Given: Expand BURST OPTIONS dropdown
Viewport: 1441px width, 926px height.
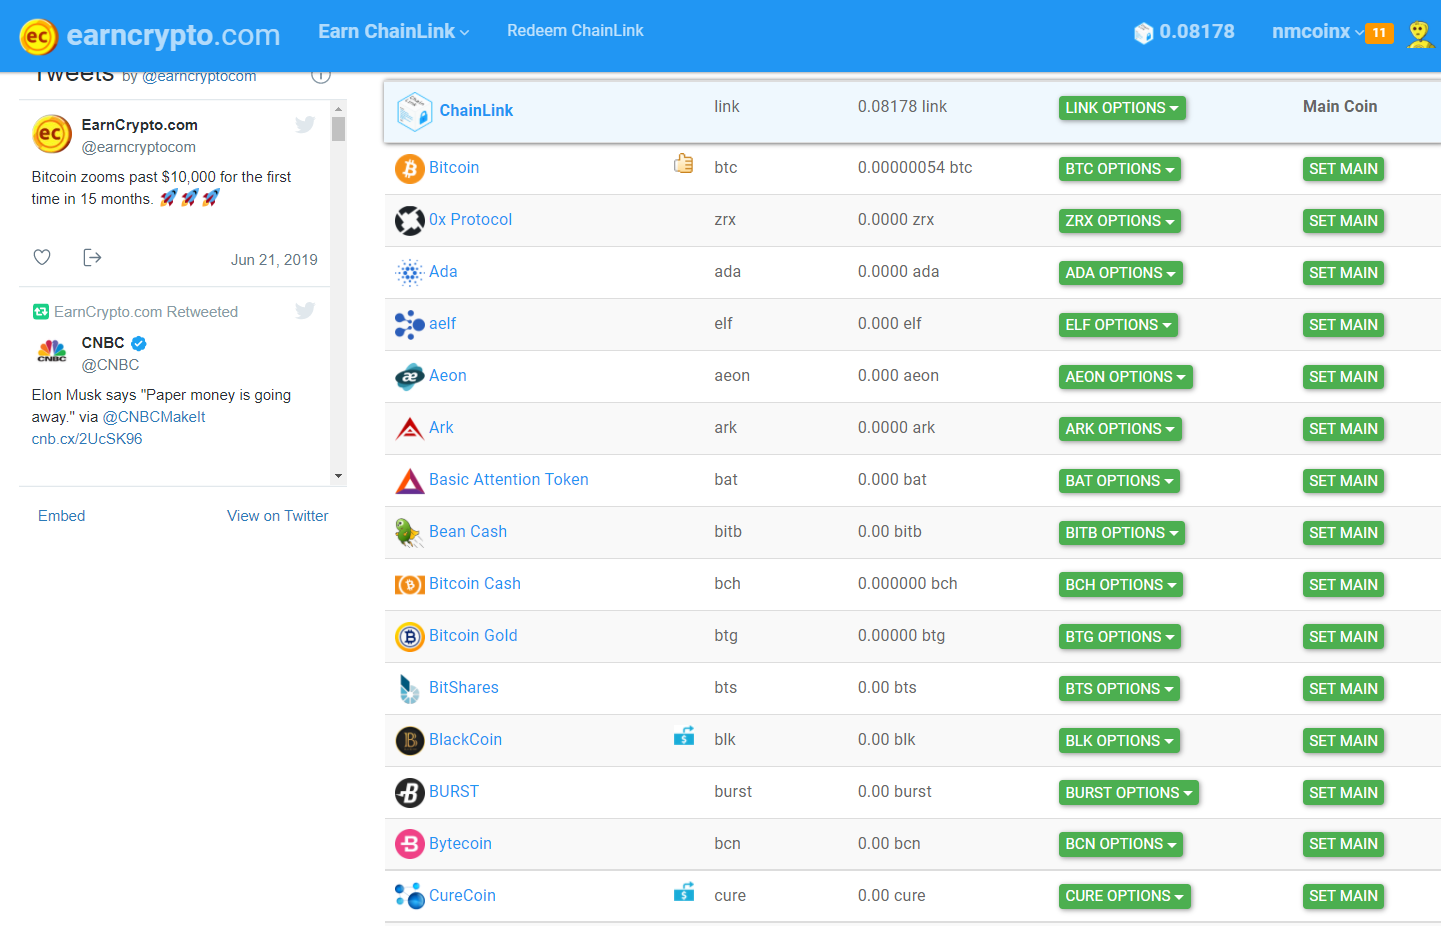Looking at the screenshot, I should pyautogui.click(x=1129, y=793).
